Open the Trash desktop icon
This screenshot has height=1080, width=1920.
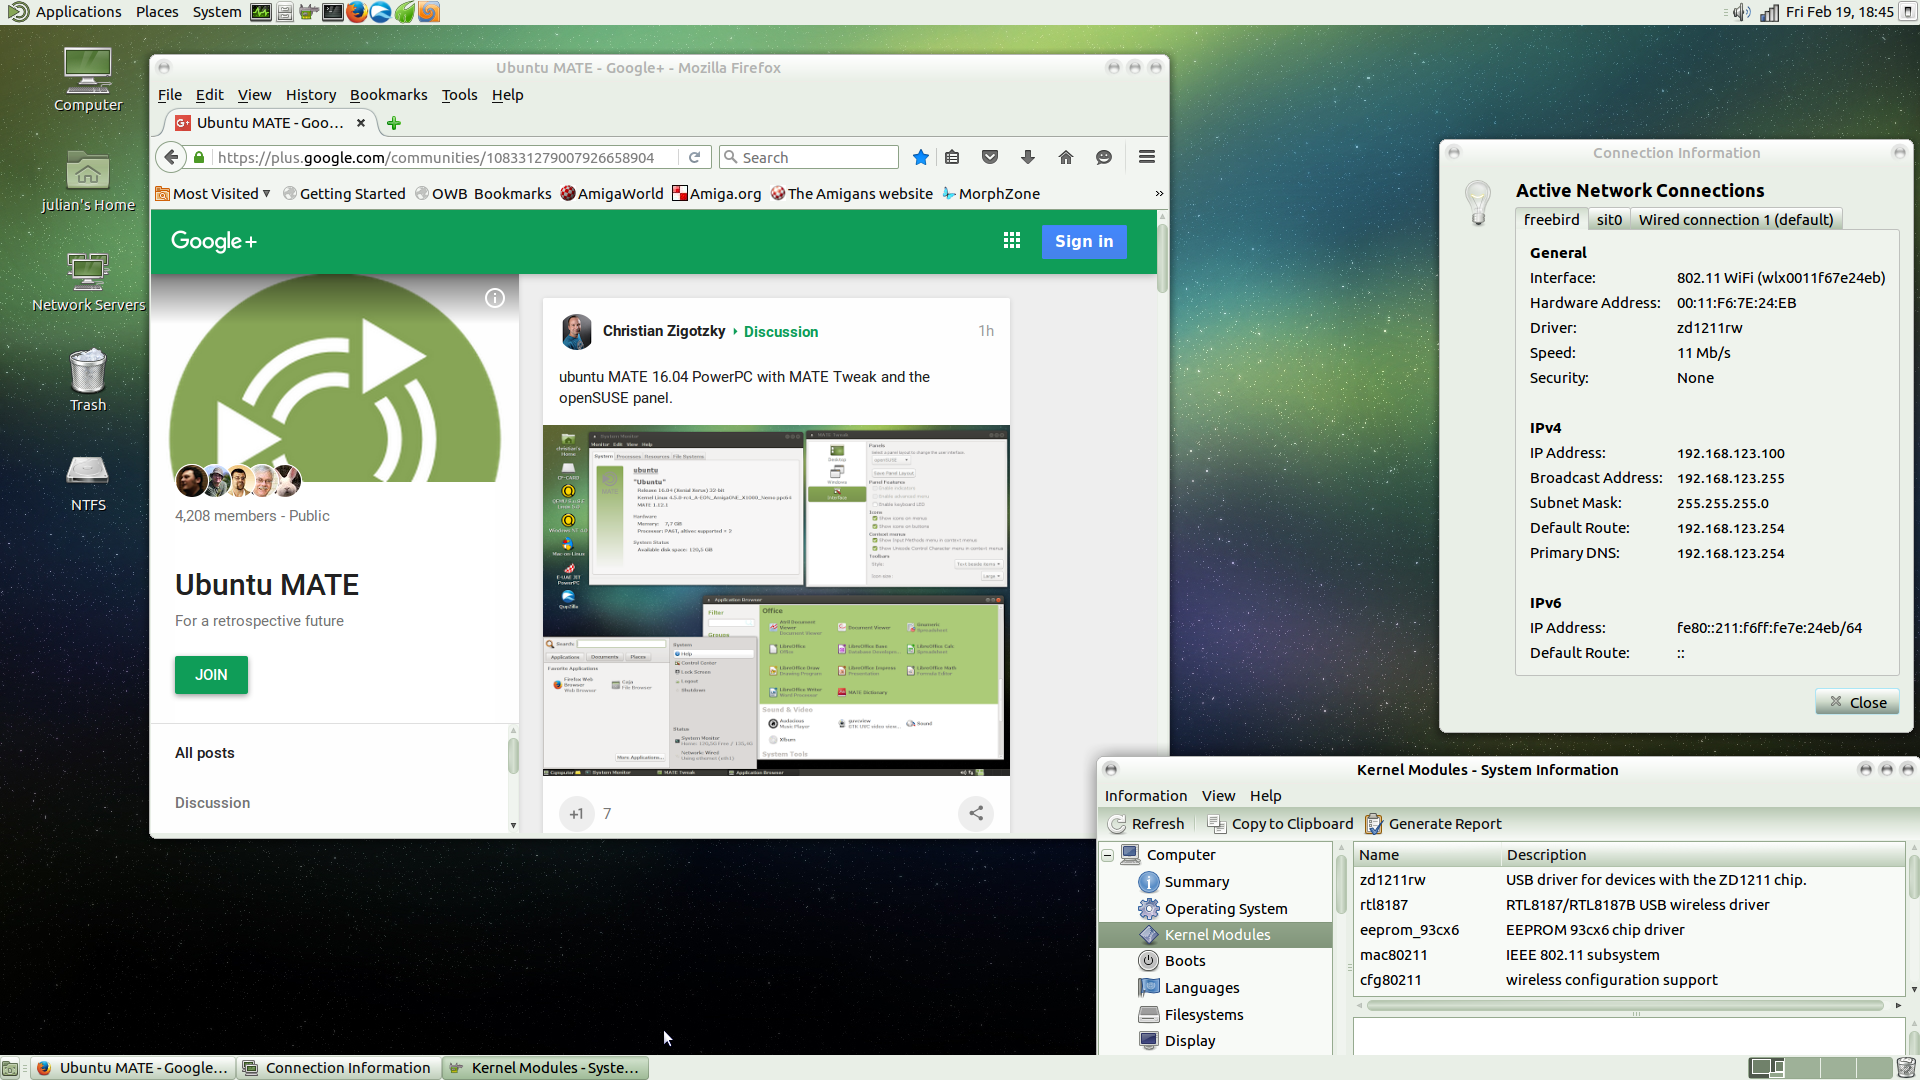click(x=88, y=378)
